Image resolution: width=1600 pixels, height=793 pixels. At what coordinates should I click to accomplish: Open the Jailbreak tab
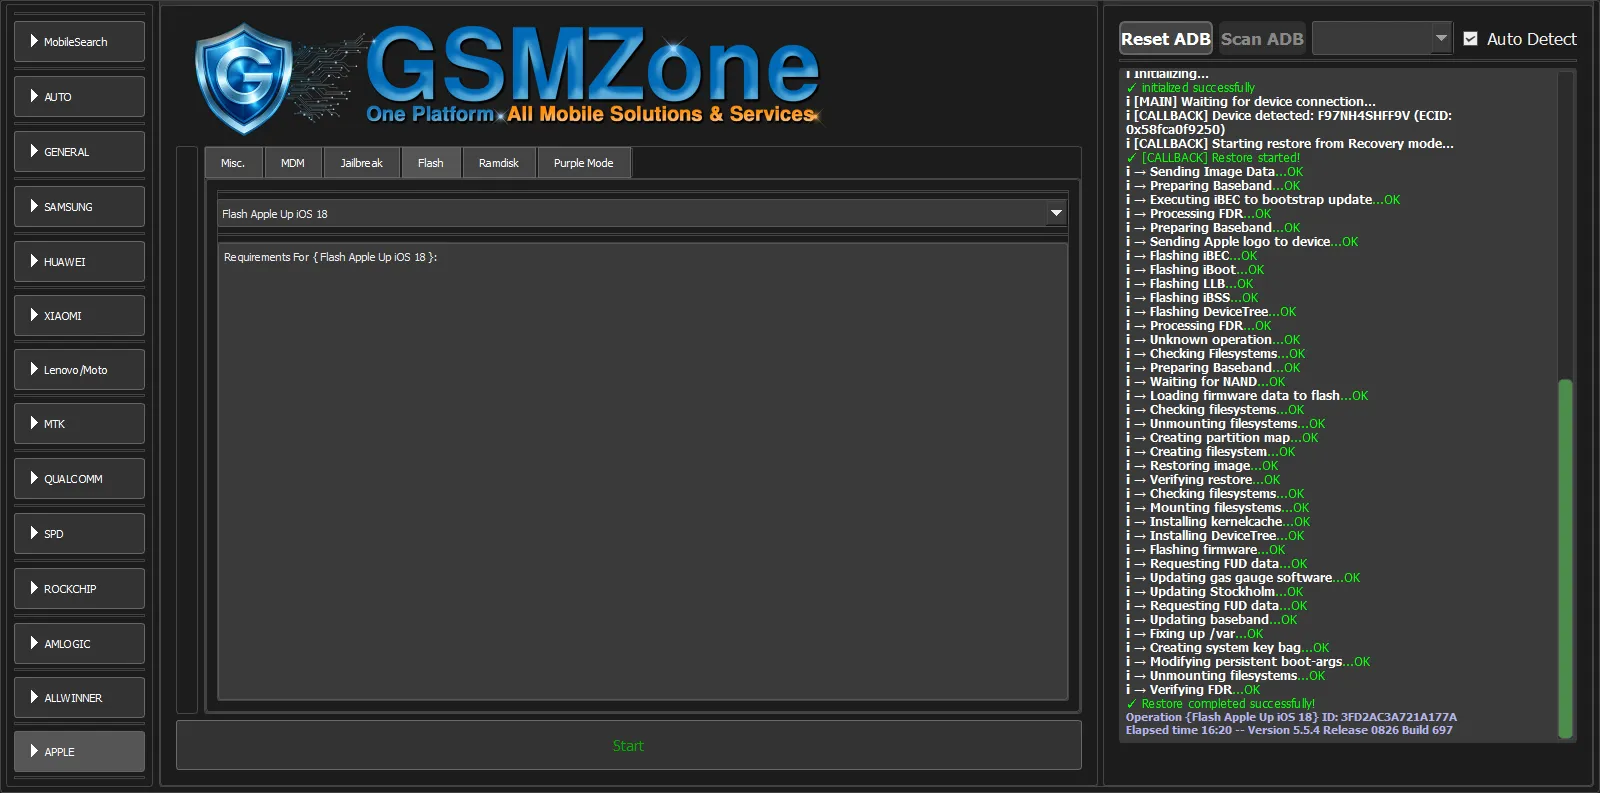(x=361, y=163)
